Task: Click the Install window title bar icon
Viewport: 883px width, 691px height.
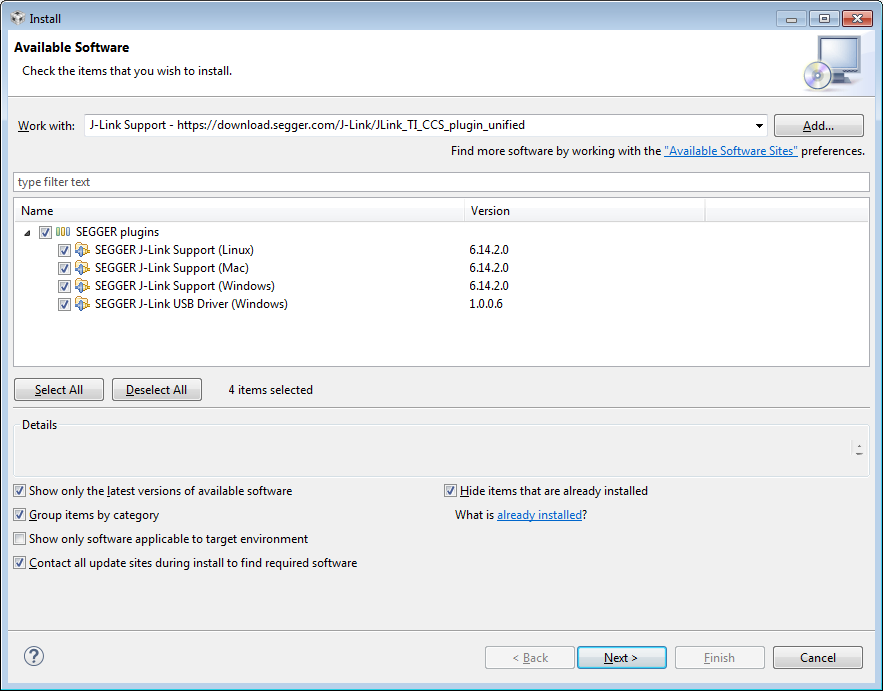Action: coord(18,18)
